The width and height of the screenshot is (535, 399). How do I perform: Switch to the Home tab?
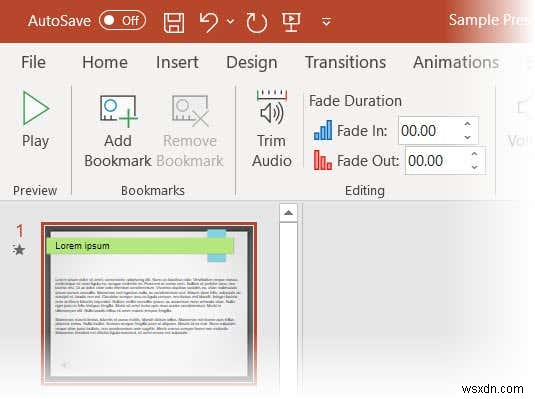click(105, 62)
